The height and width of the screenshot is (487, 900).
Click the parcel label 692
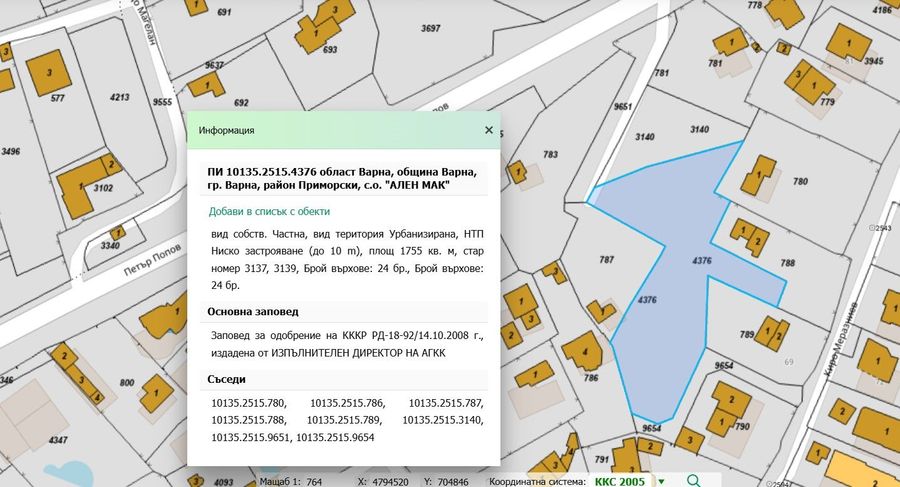click(x=241, y=103)
